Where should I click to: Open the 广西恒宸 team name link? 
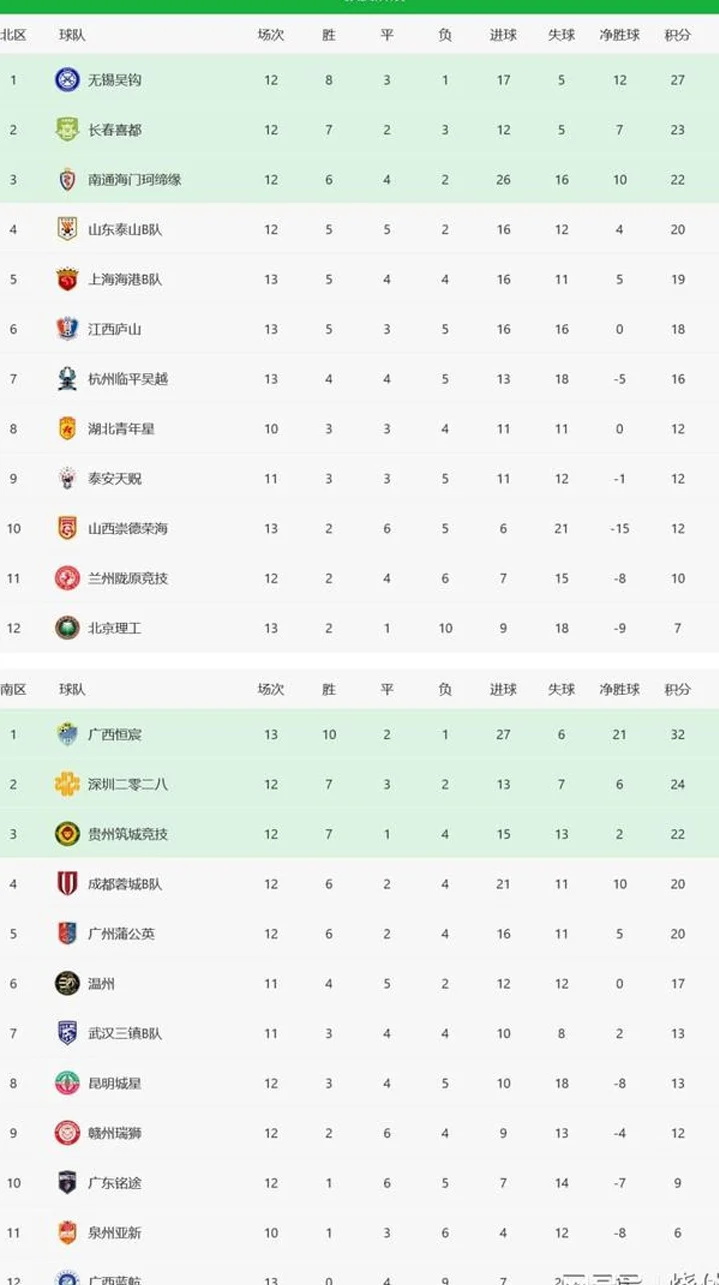point(115,734)
